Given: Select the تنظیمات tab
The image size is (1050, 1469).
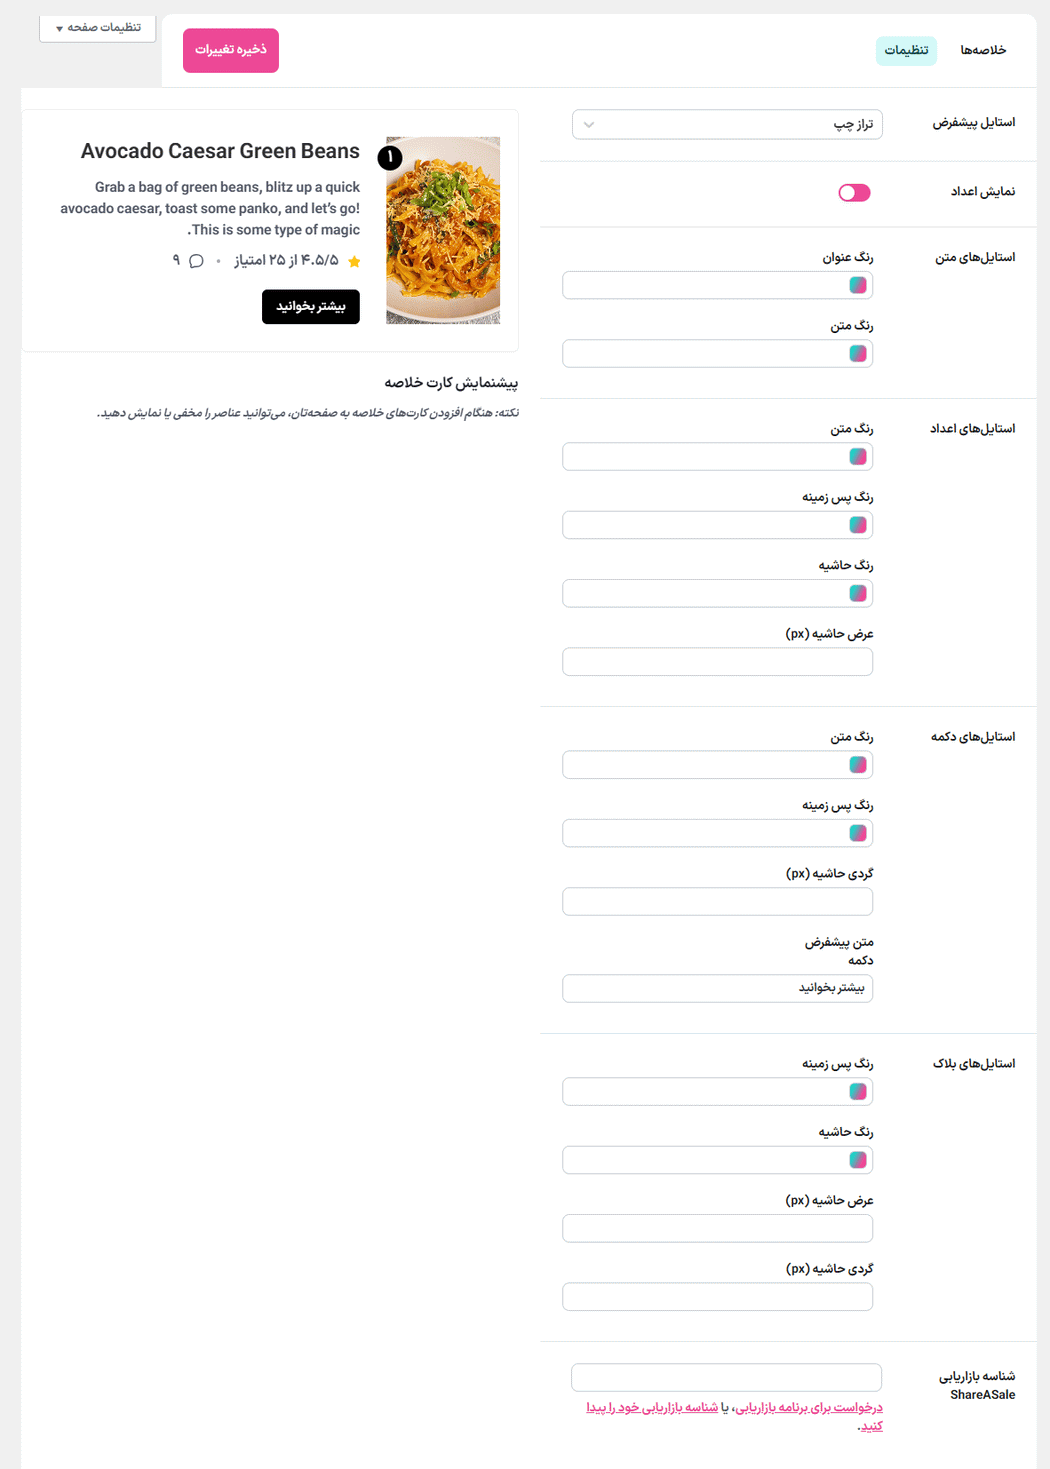Looking at the screenshot, I should click(906, 51).
